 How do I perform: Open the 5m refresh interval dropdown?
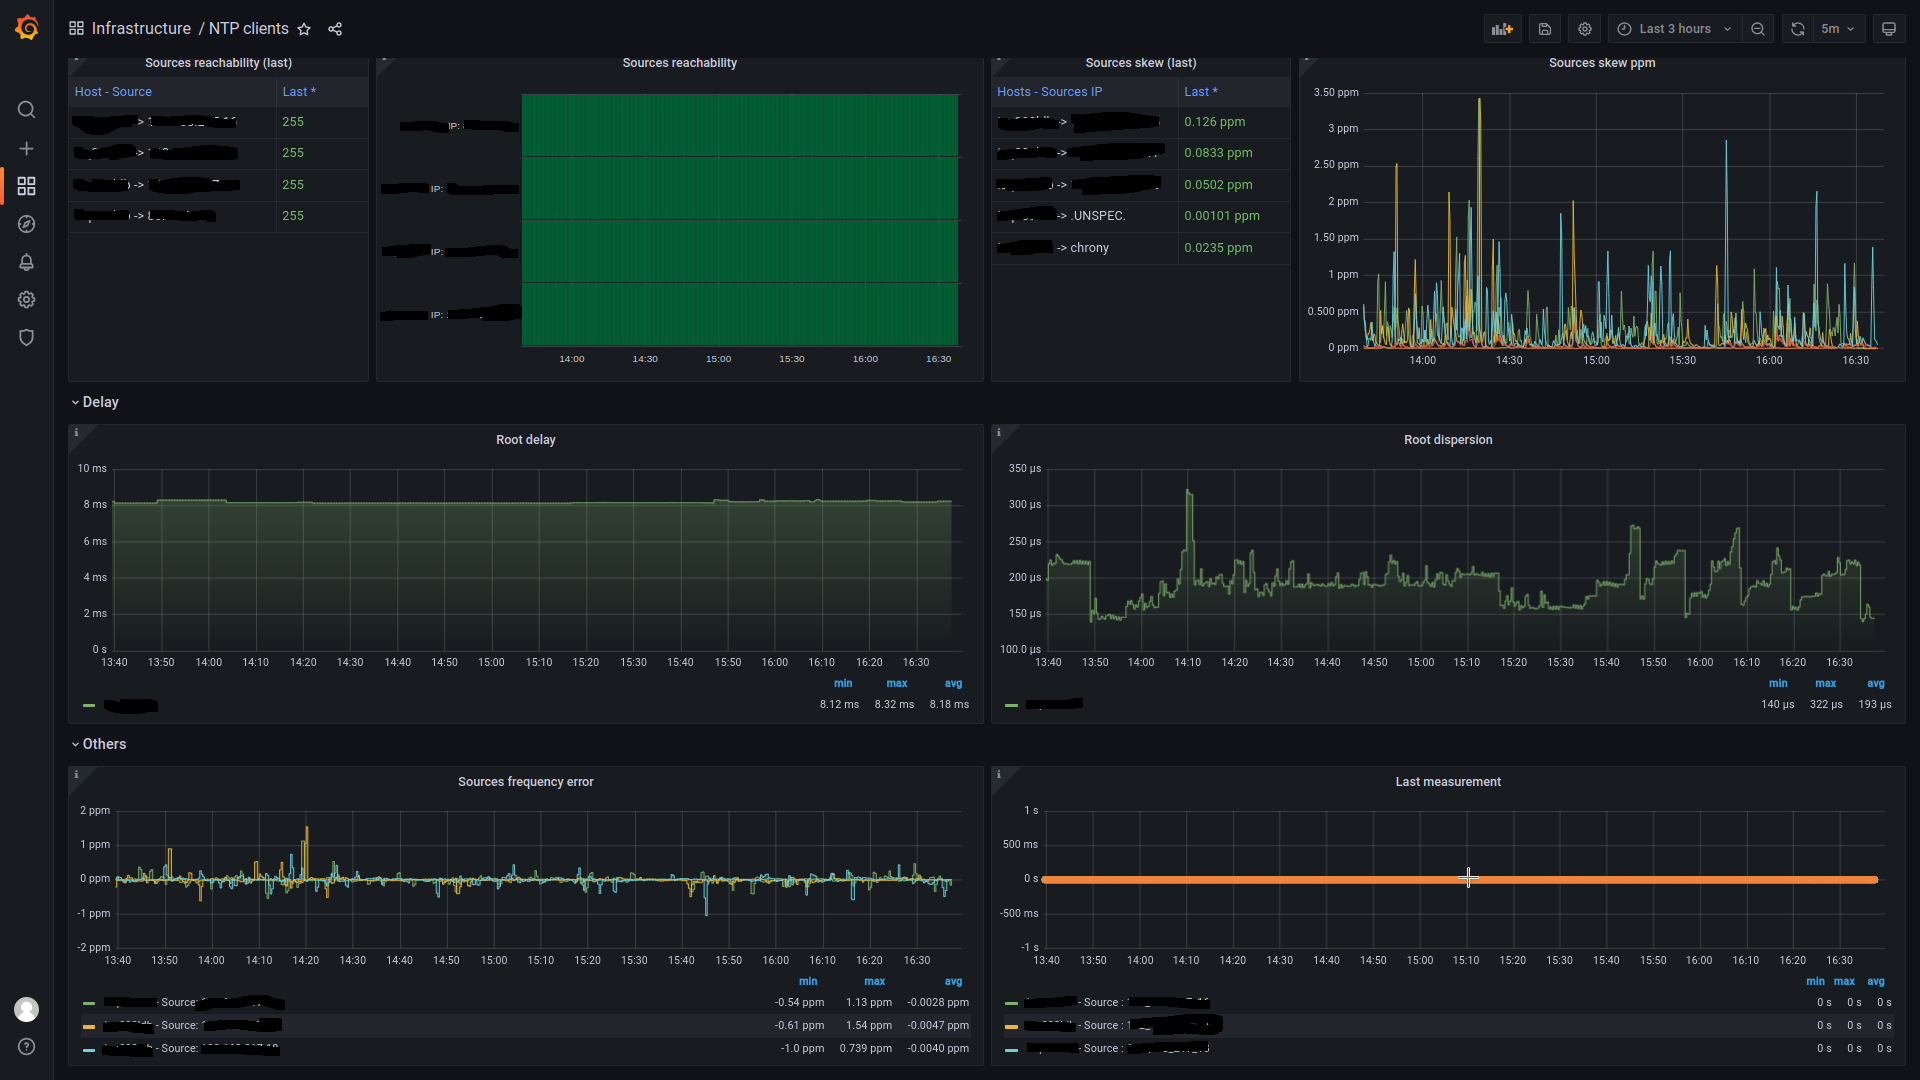pyautogui.click(x=1837, y=29)
